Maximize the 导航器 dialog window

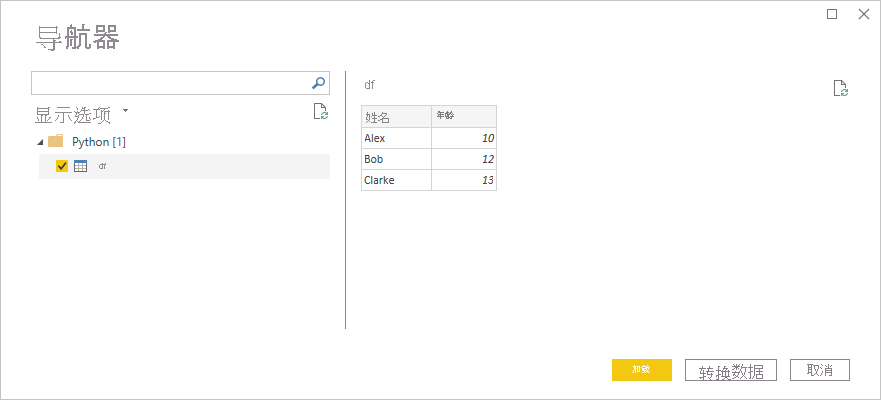832,14
